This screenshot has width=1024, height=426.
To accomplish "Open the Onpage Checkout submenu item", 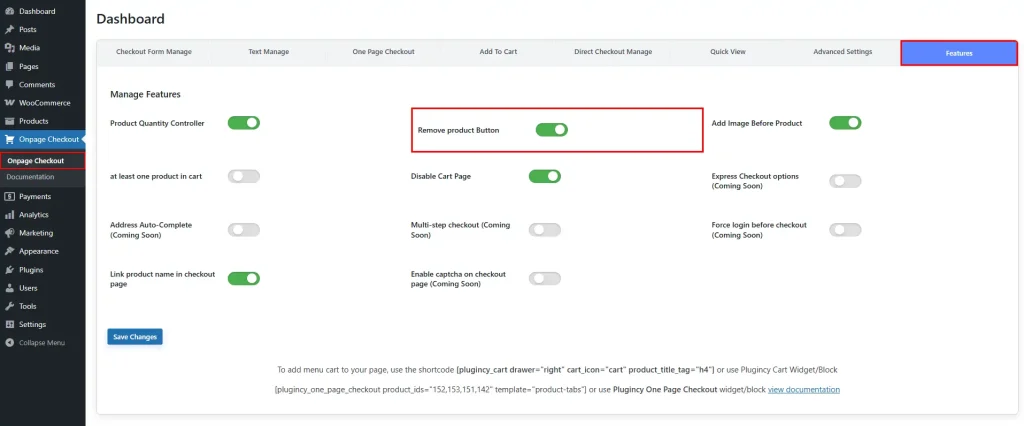I will (x=36, y=161).
